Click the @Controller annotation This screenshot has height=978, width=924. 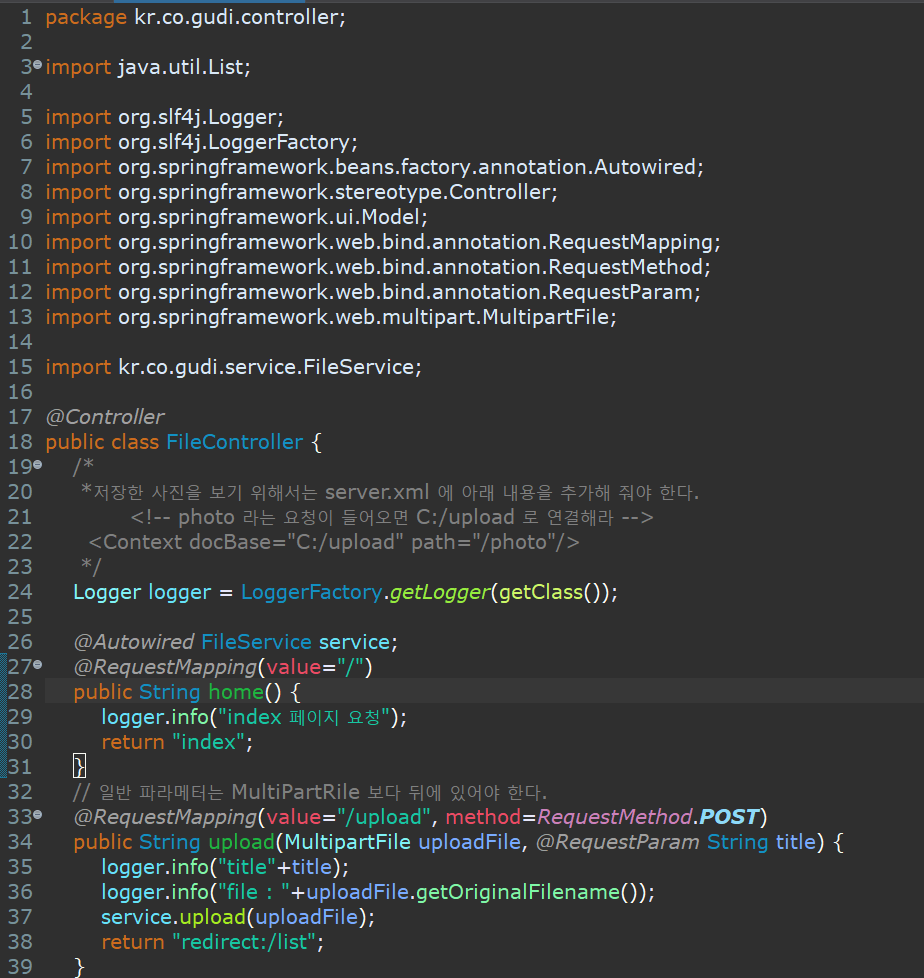coord(105,417)
